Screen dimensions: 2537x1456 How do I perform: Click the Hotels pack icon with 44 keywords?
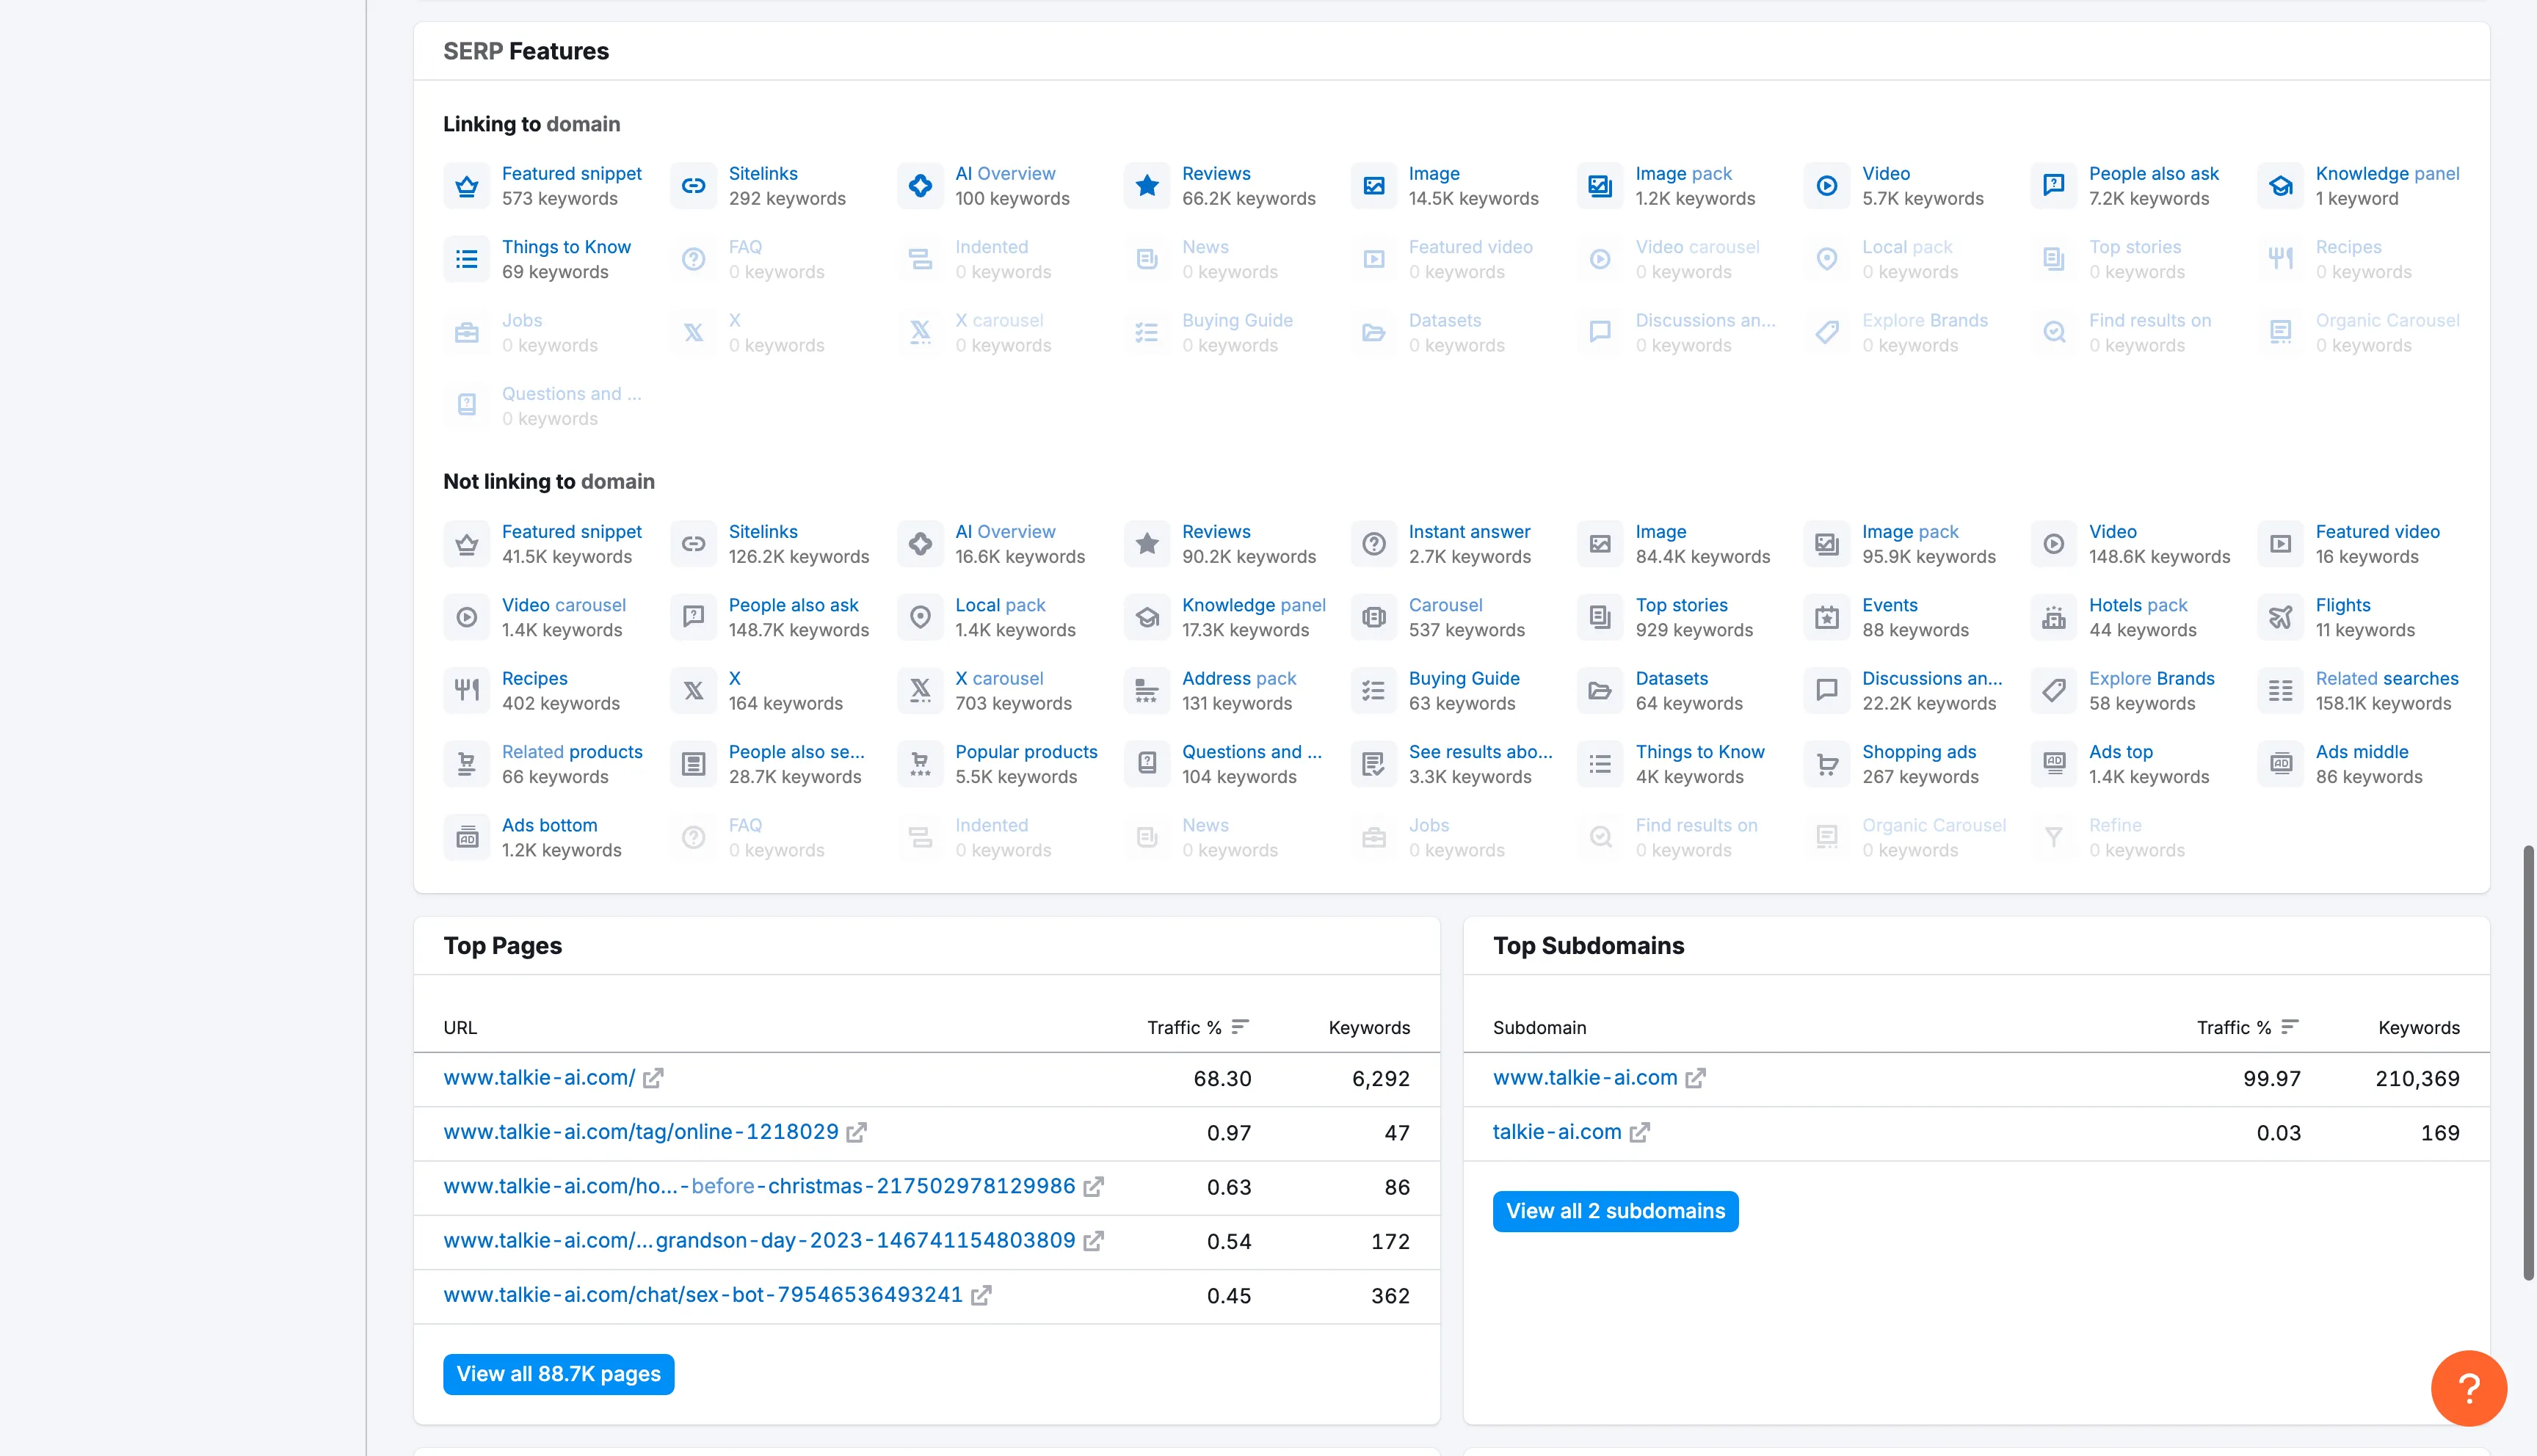click(x=2054, y=617)
